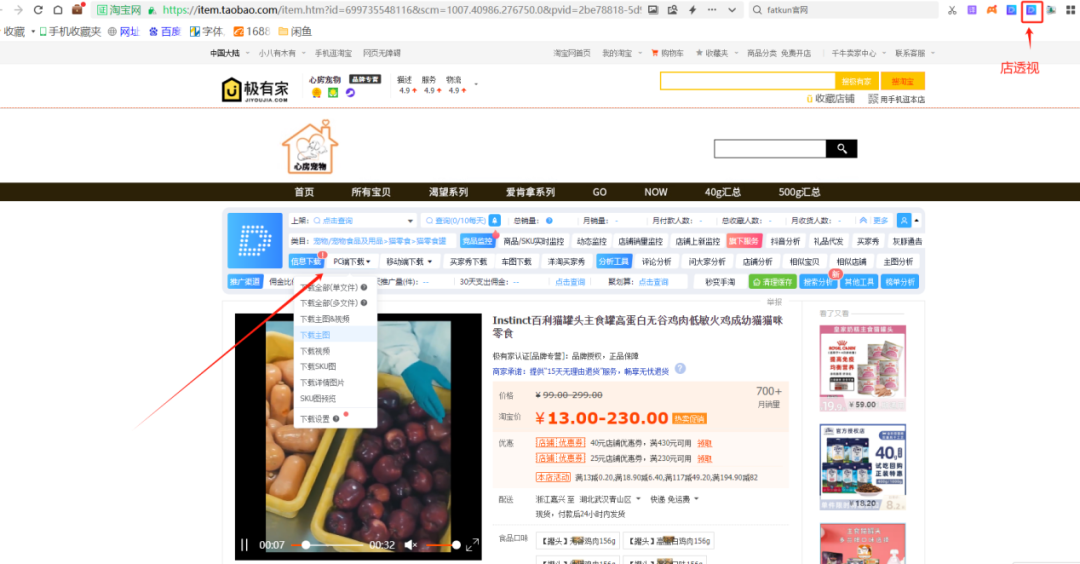Click the blue user profile icon in plugin panel
The width and height of the screenshot is (1080, 564).
(904, 220)
